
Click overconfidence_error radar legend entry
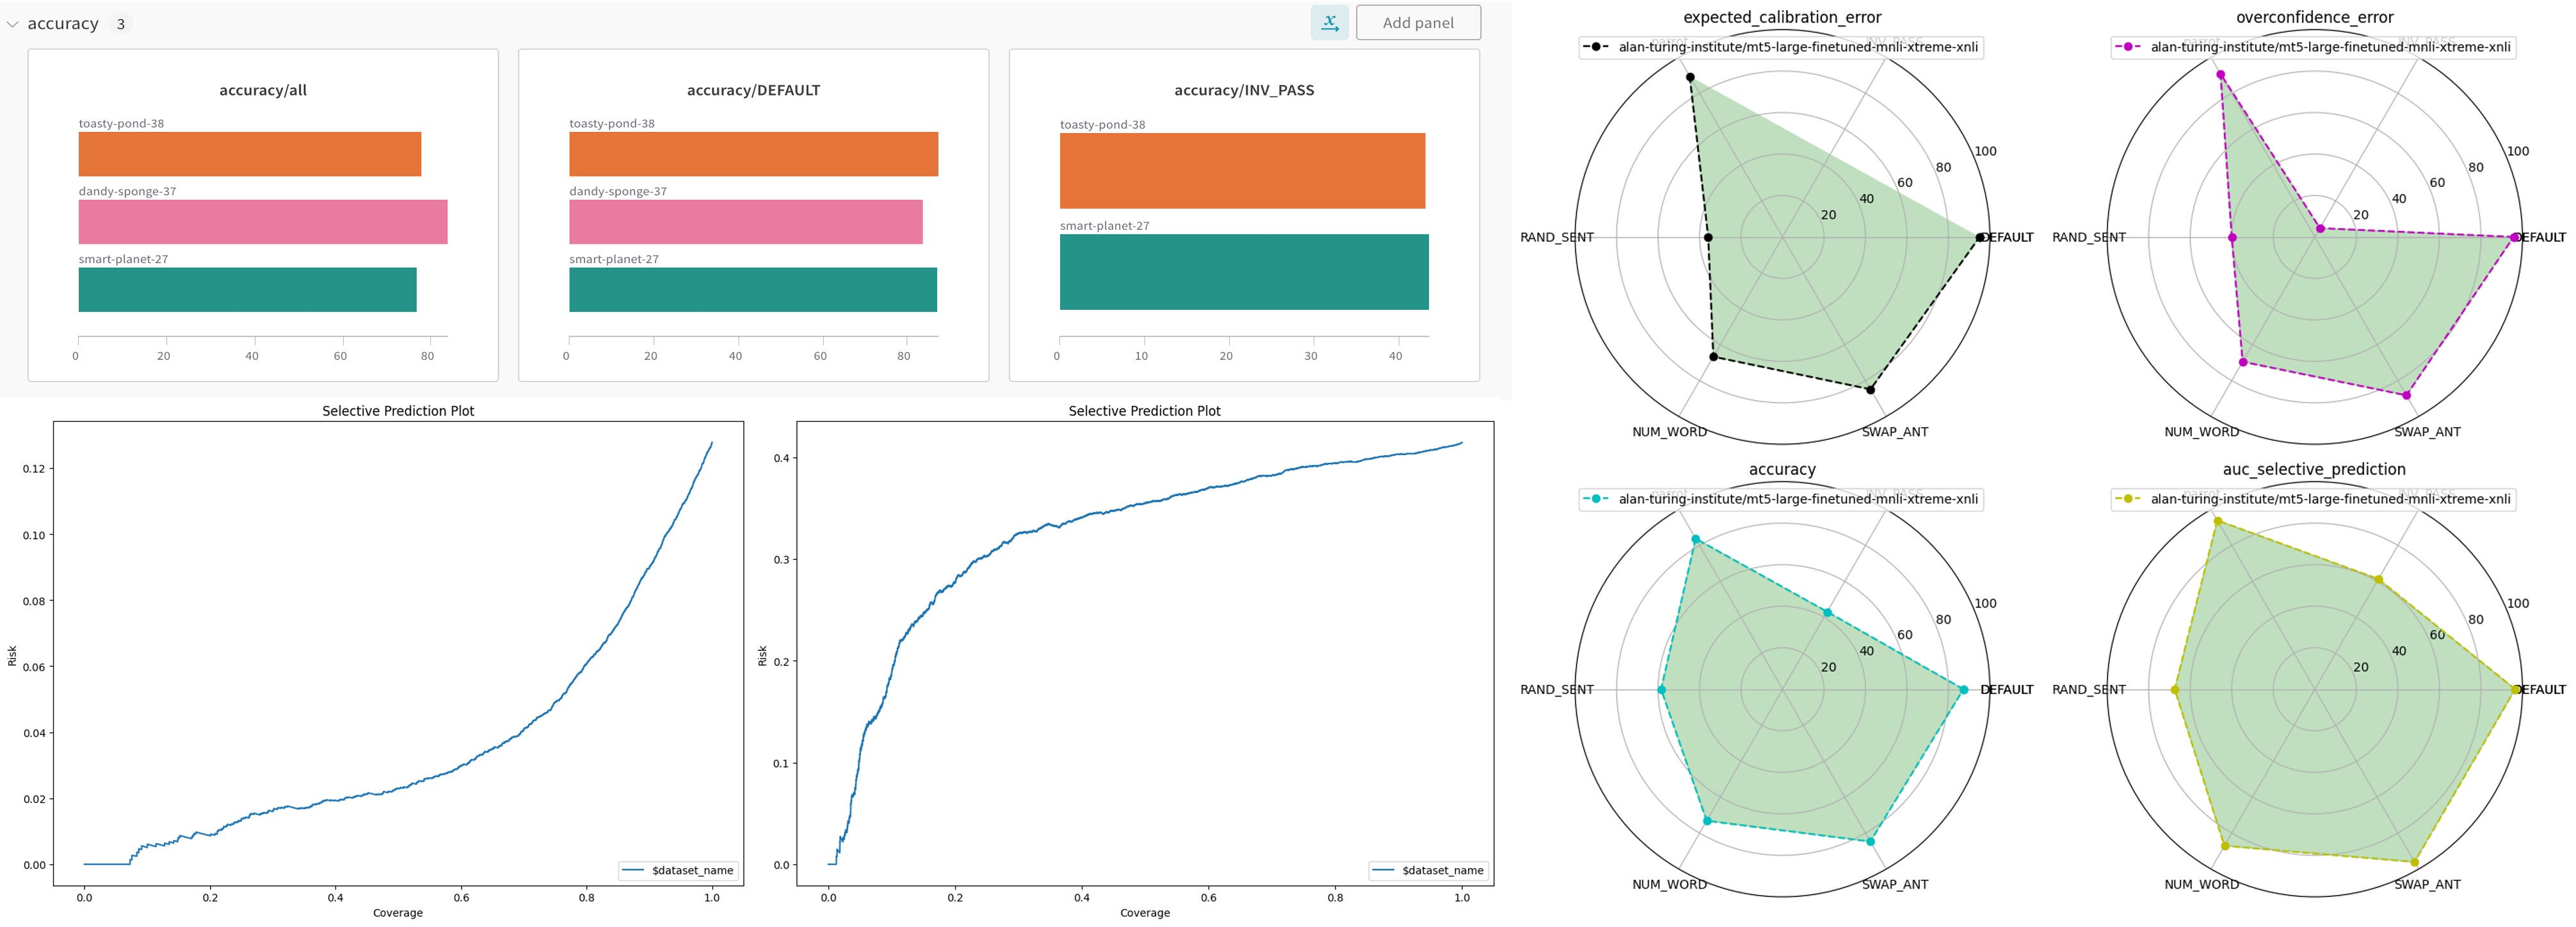point(2314,47)
